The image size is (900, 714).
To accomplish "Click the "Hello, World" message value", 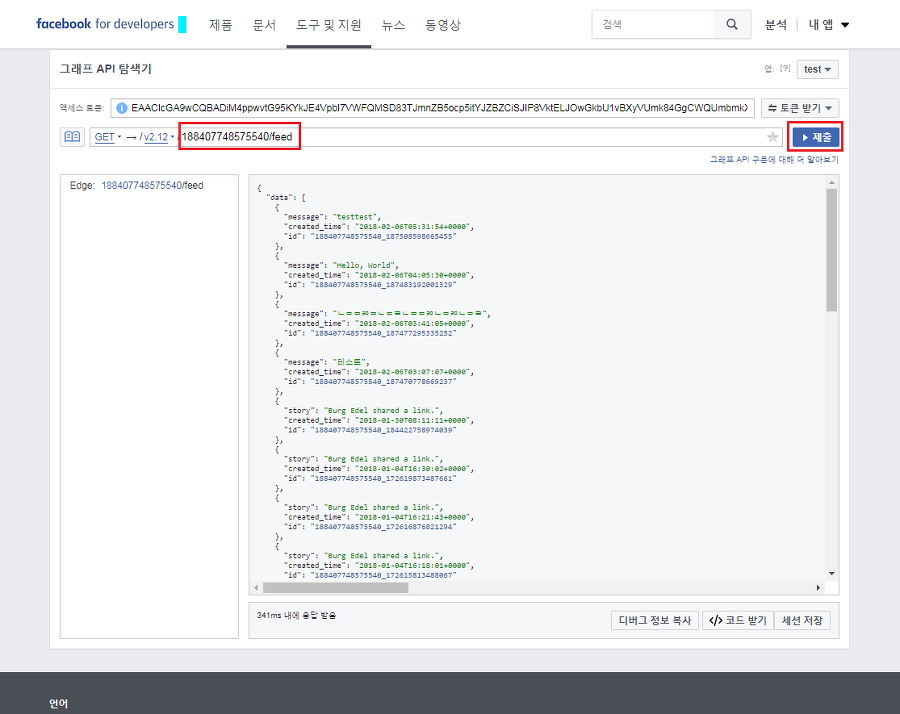I will [365, 265].
